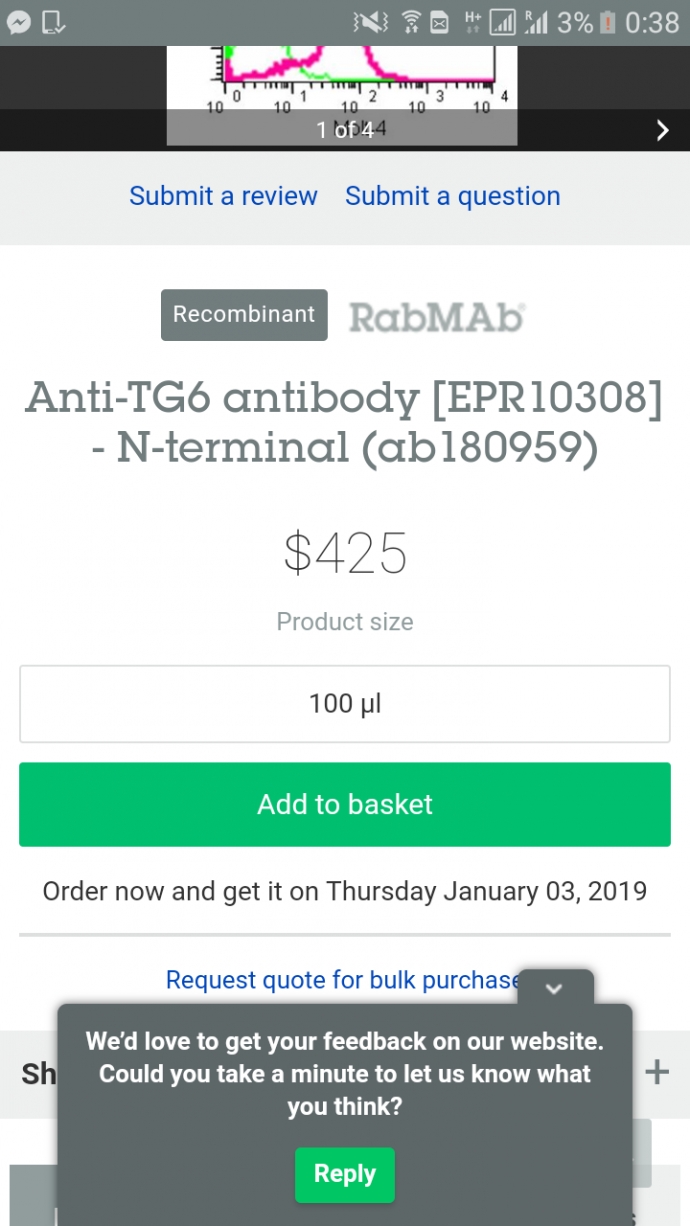Tap the mobile signal strength icon
The width and height of the screenshot is (690, 1226).
pyautogui.click(x=503, y=22)
